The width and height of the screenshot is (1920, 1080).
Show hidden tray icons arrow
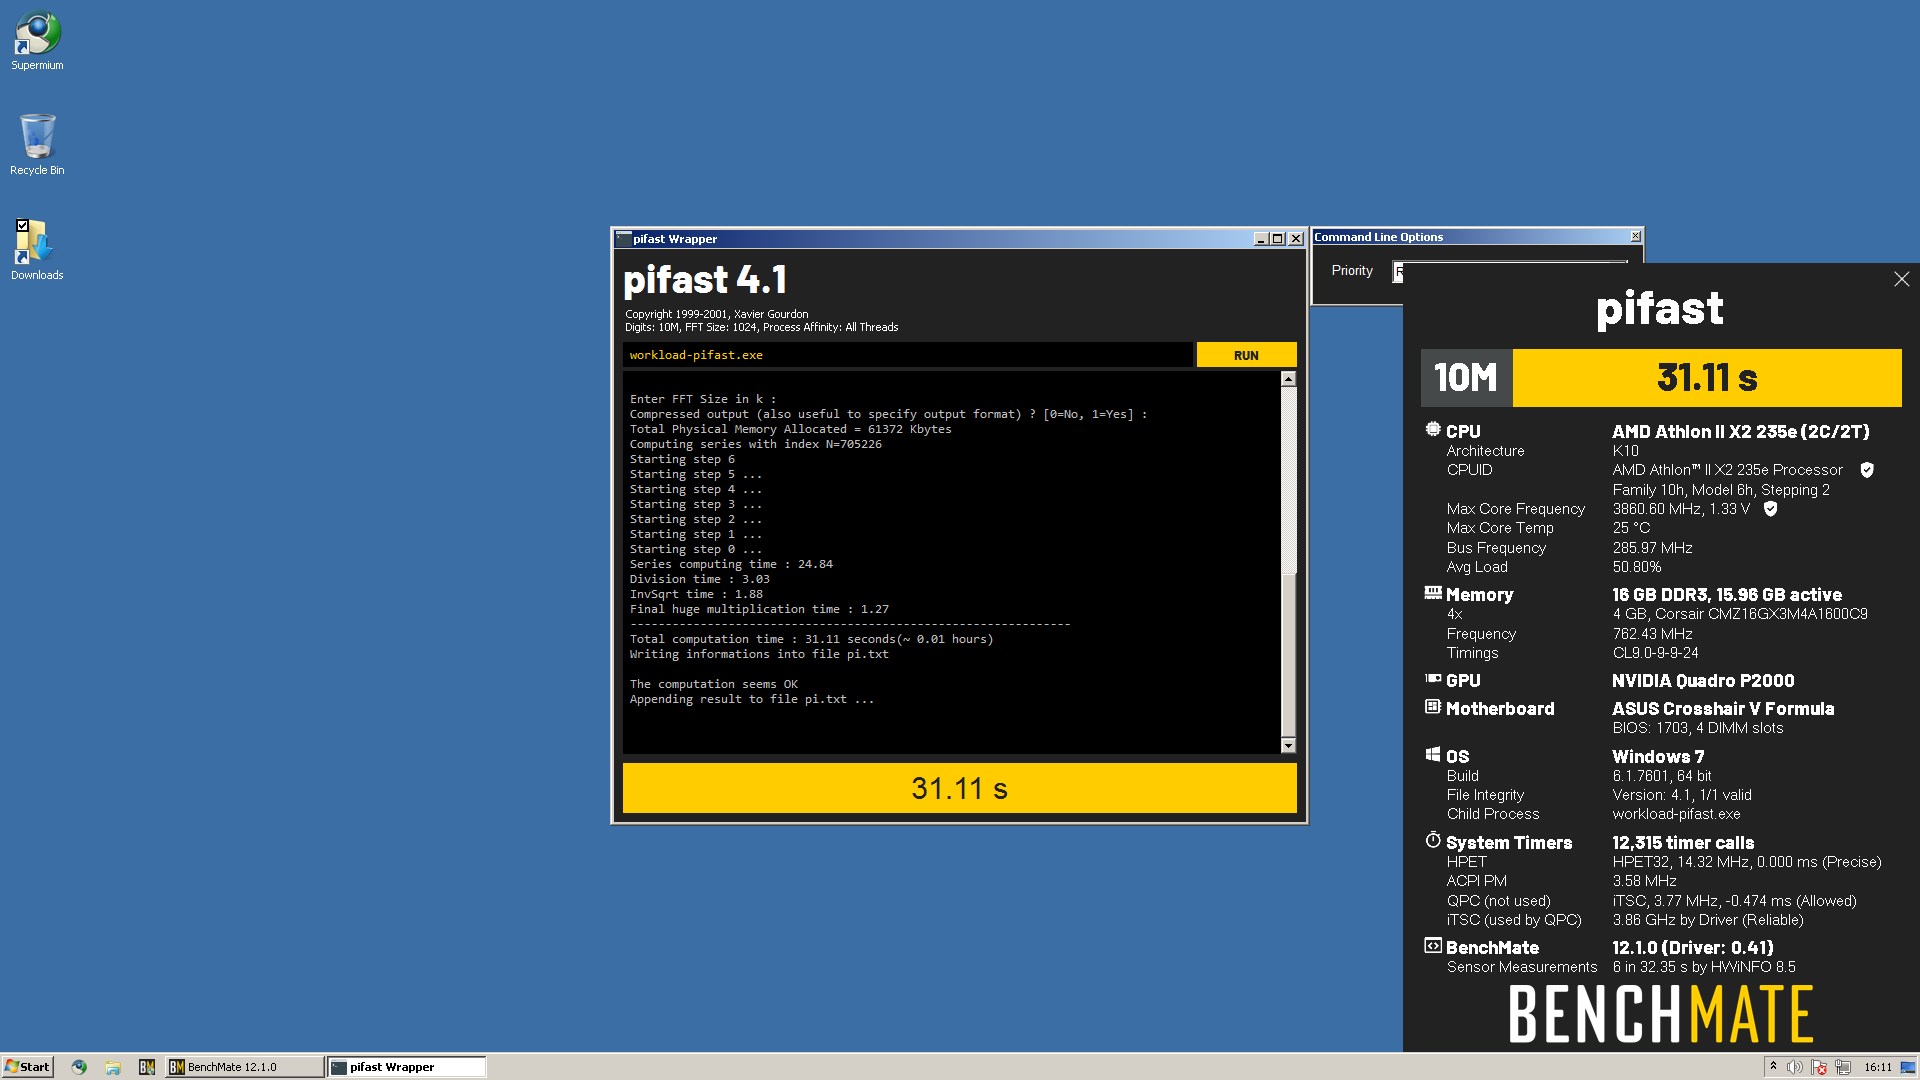(x=1773, y=1067)
